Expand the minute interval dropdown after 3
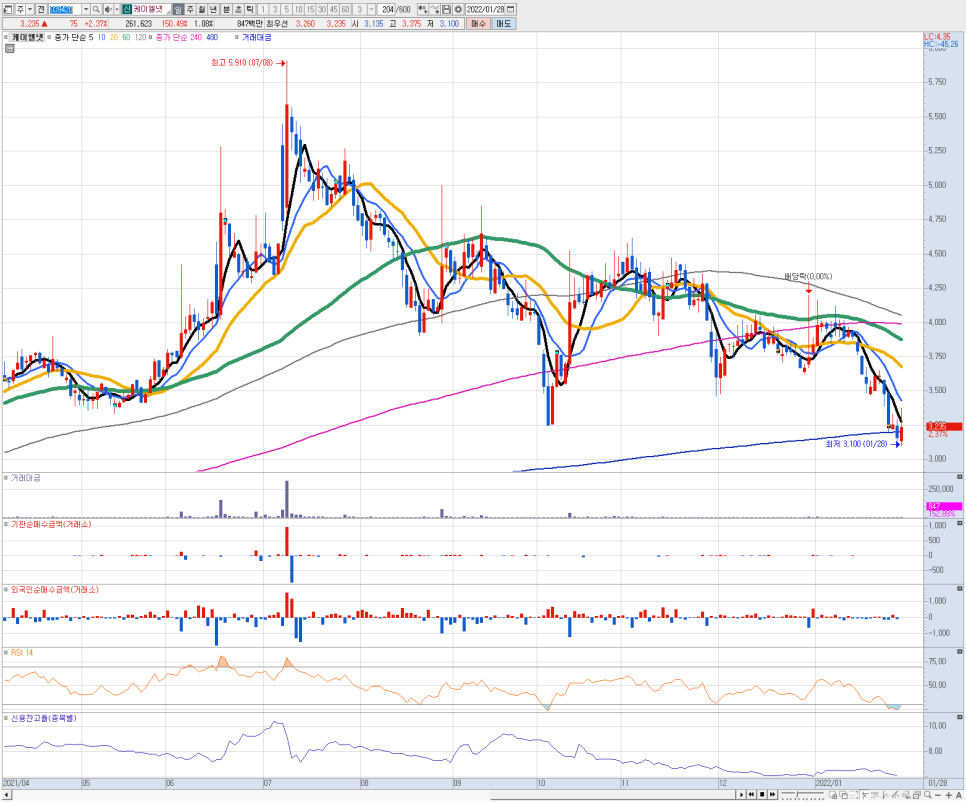This screenshot has height=802, width=966. pyautogui.click(x=371, y=9)
